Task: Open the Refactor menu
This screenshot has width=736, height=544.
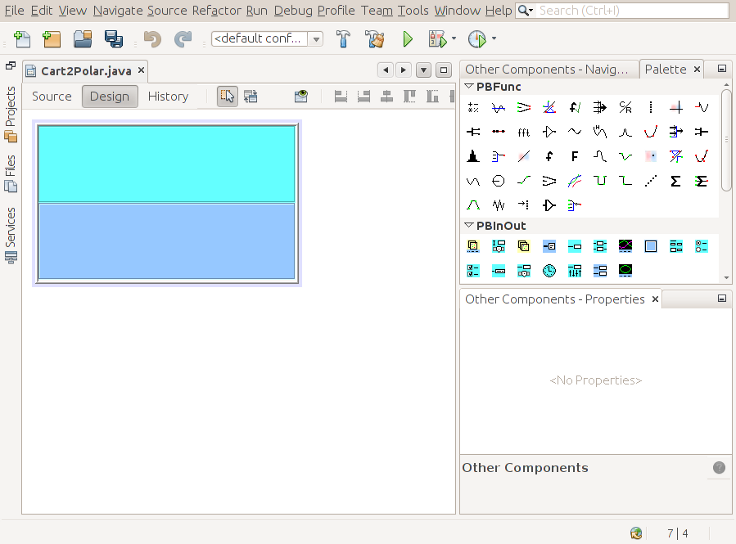Action: tap(216, 10)
